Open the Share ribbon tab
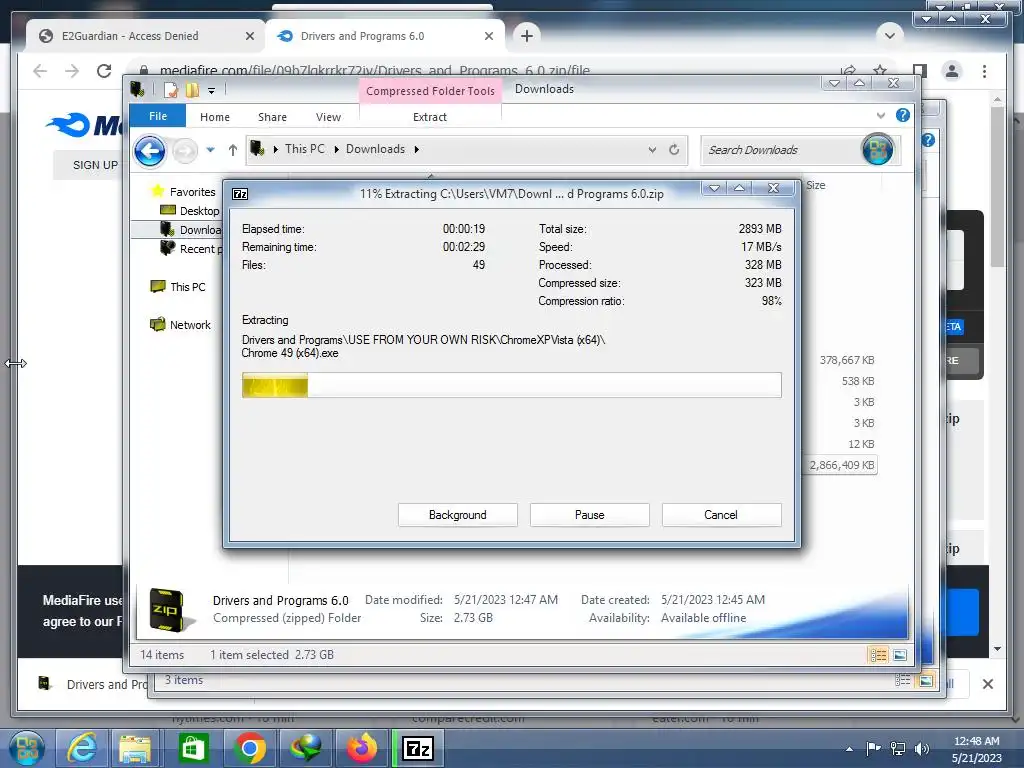Screen dimensions: 1024x768 [272, 117]
